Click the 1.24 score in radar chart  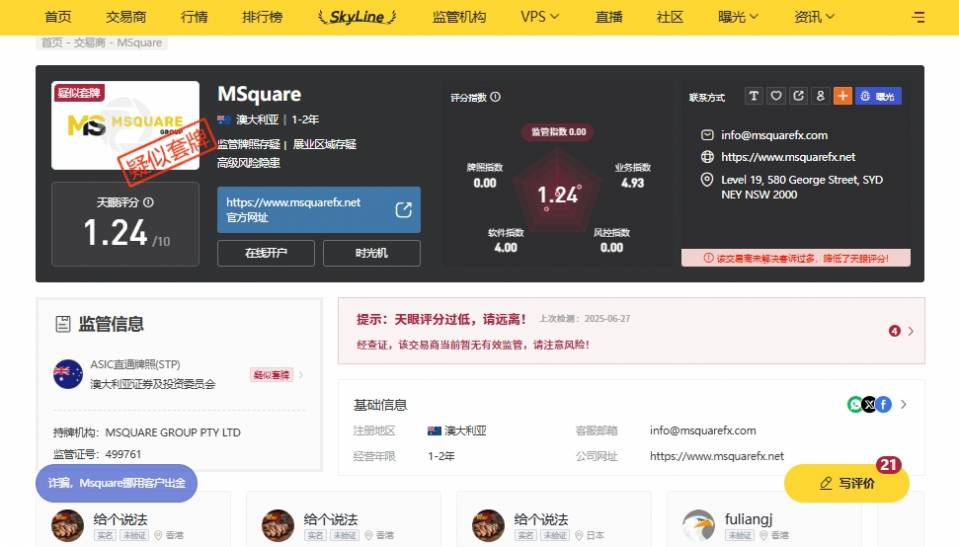[558, 195]
